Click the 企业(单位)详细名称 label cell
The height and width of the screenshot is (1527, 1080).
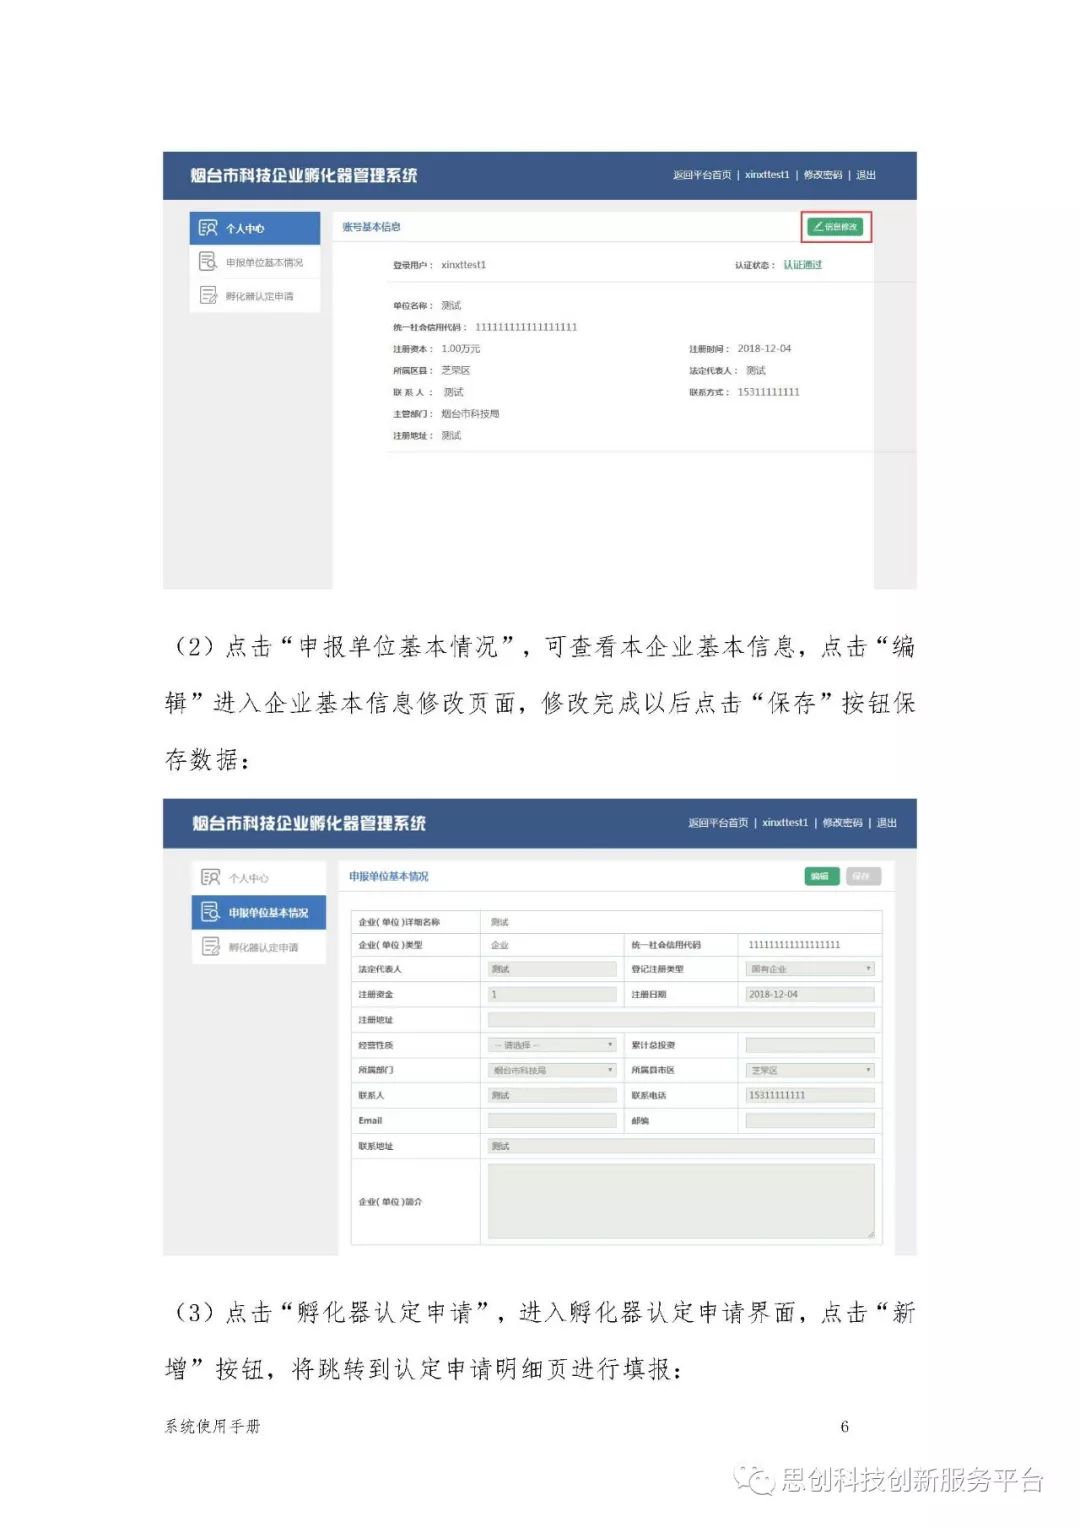(415, 922)
